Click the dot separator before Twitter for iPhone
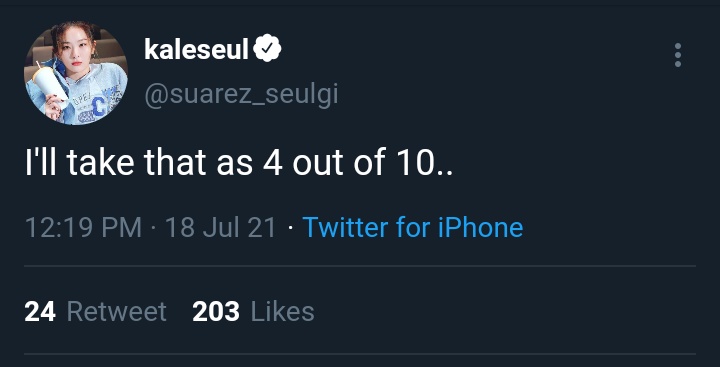Image resolution: width=720 pixels, height=367 pixels. pos(290,228)
